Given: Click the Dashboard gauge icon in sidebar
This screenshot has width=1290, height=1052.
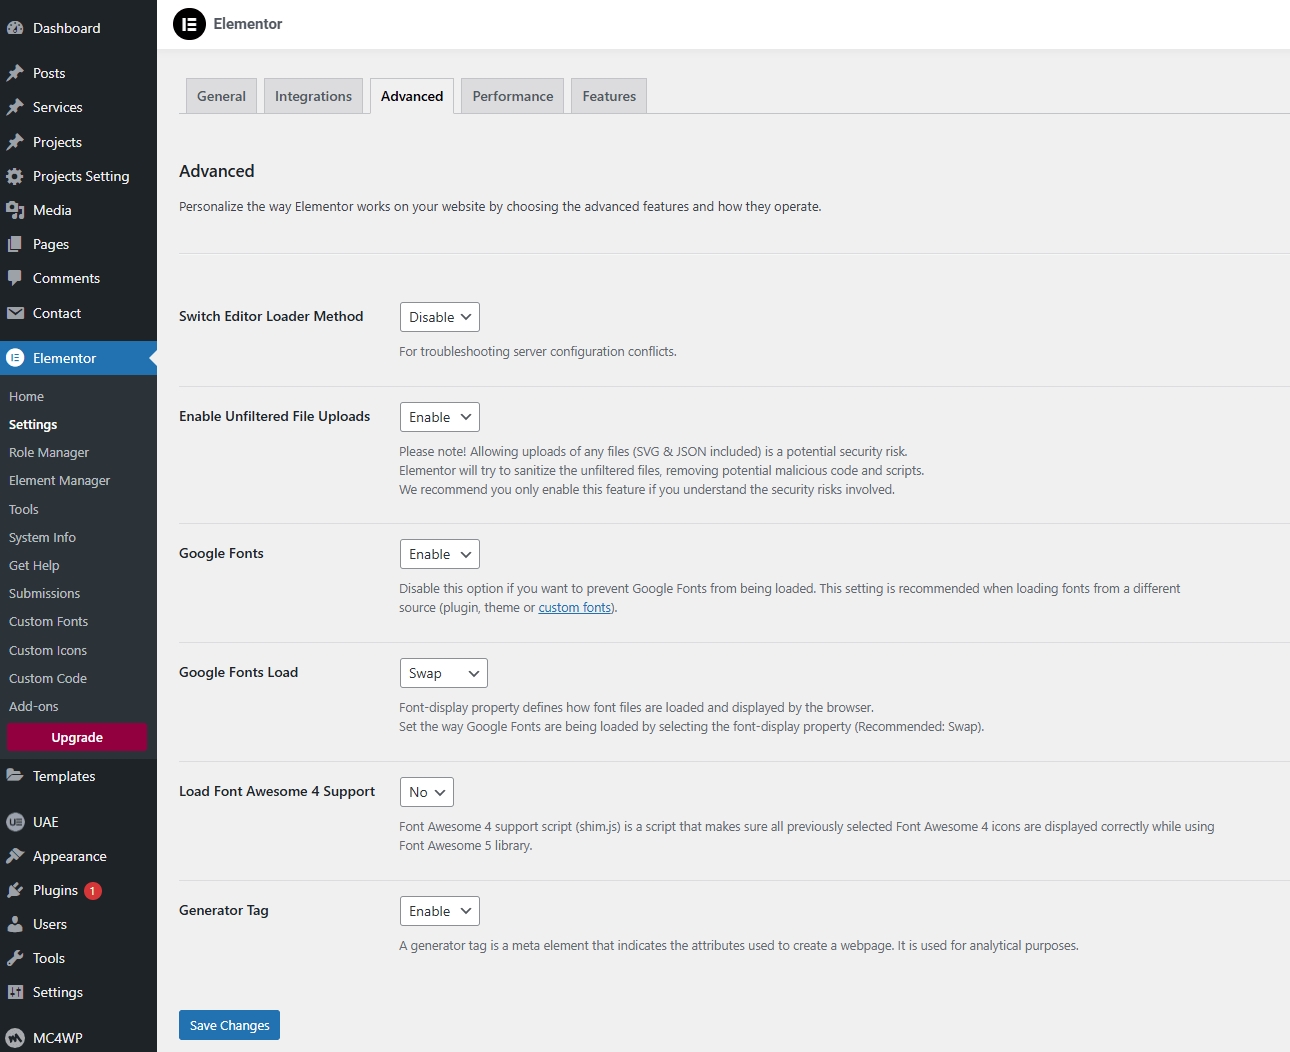Looking at the screenshot, I should click(15, 28).
